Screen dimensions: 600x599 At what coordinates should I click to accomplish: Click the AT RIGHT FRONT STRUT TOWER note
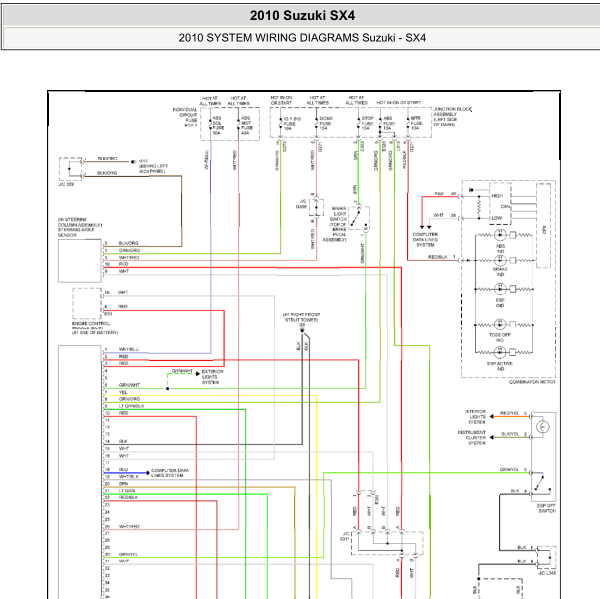point(302,317)
